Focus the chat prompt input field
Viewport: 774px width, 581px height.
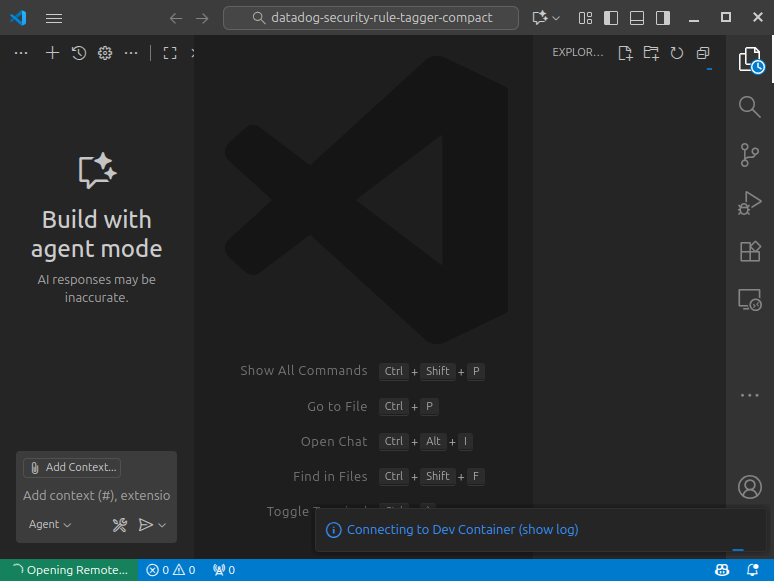click(x=97, y=496)
